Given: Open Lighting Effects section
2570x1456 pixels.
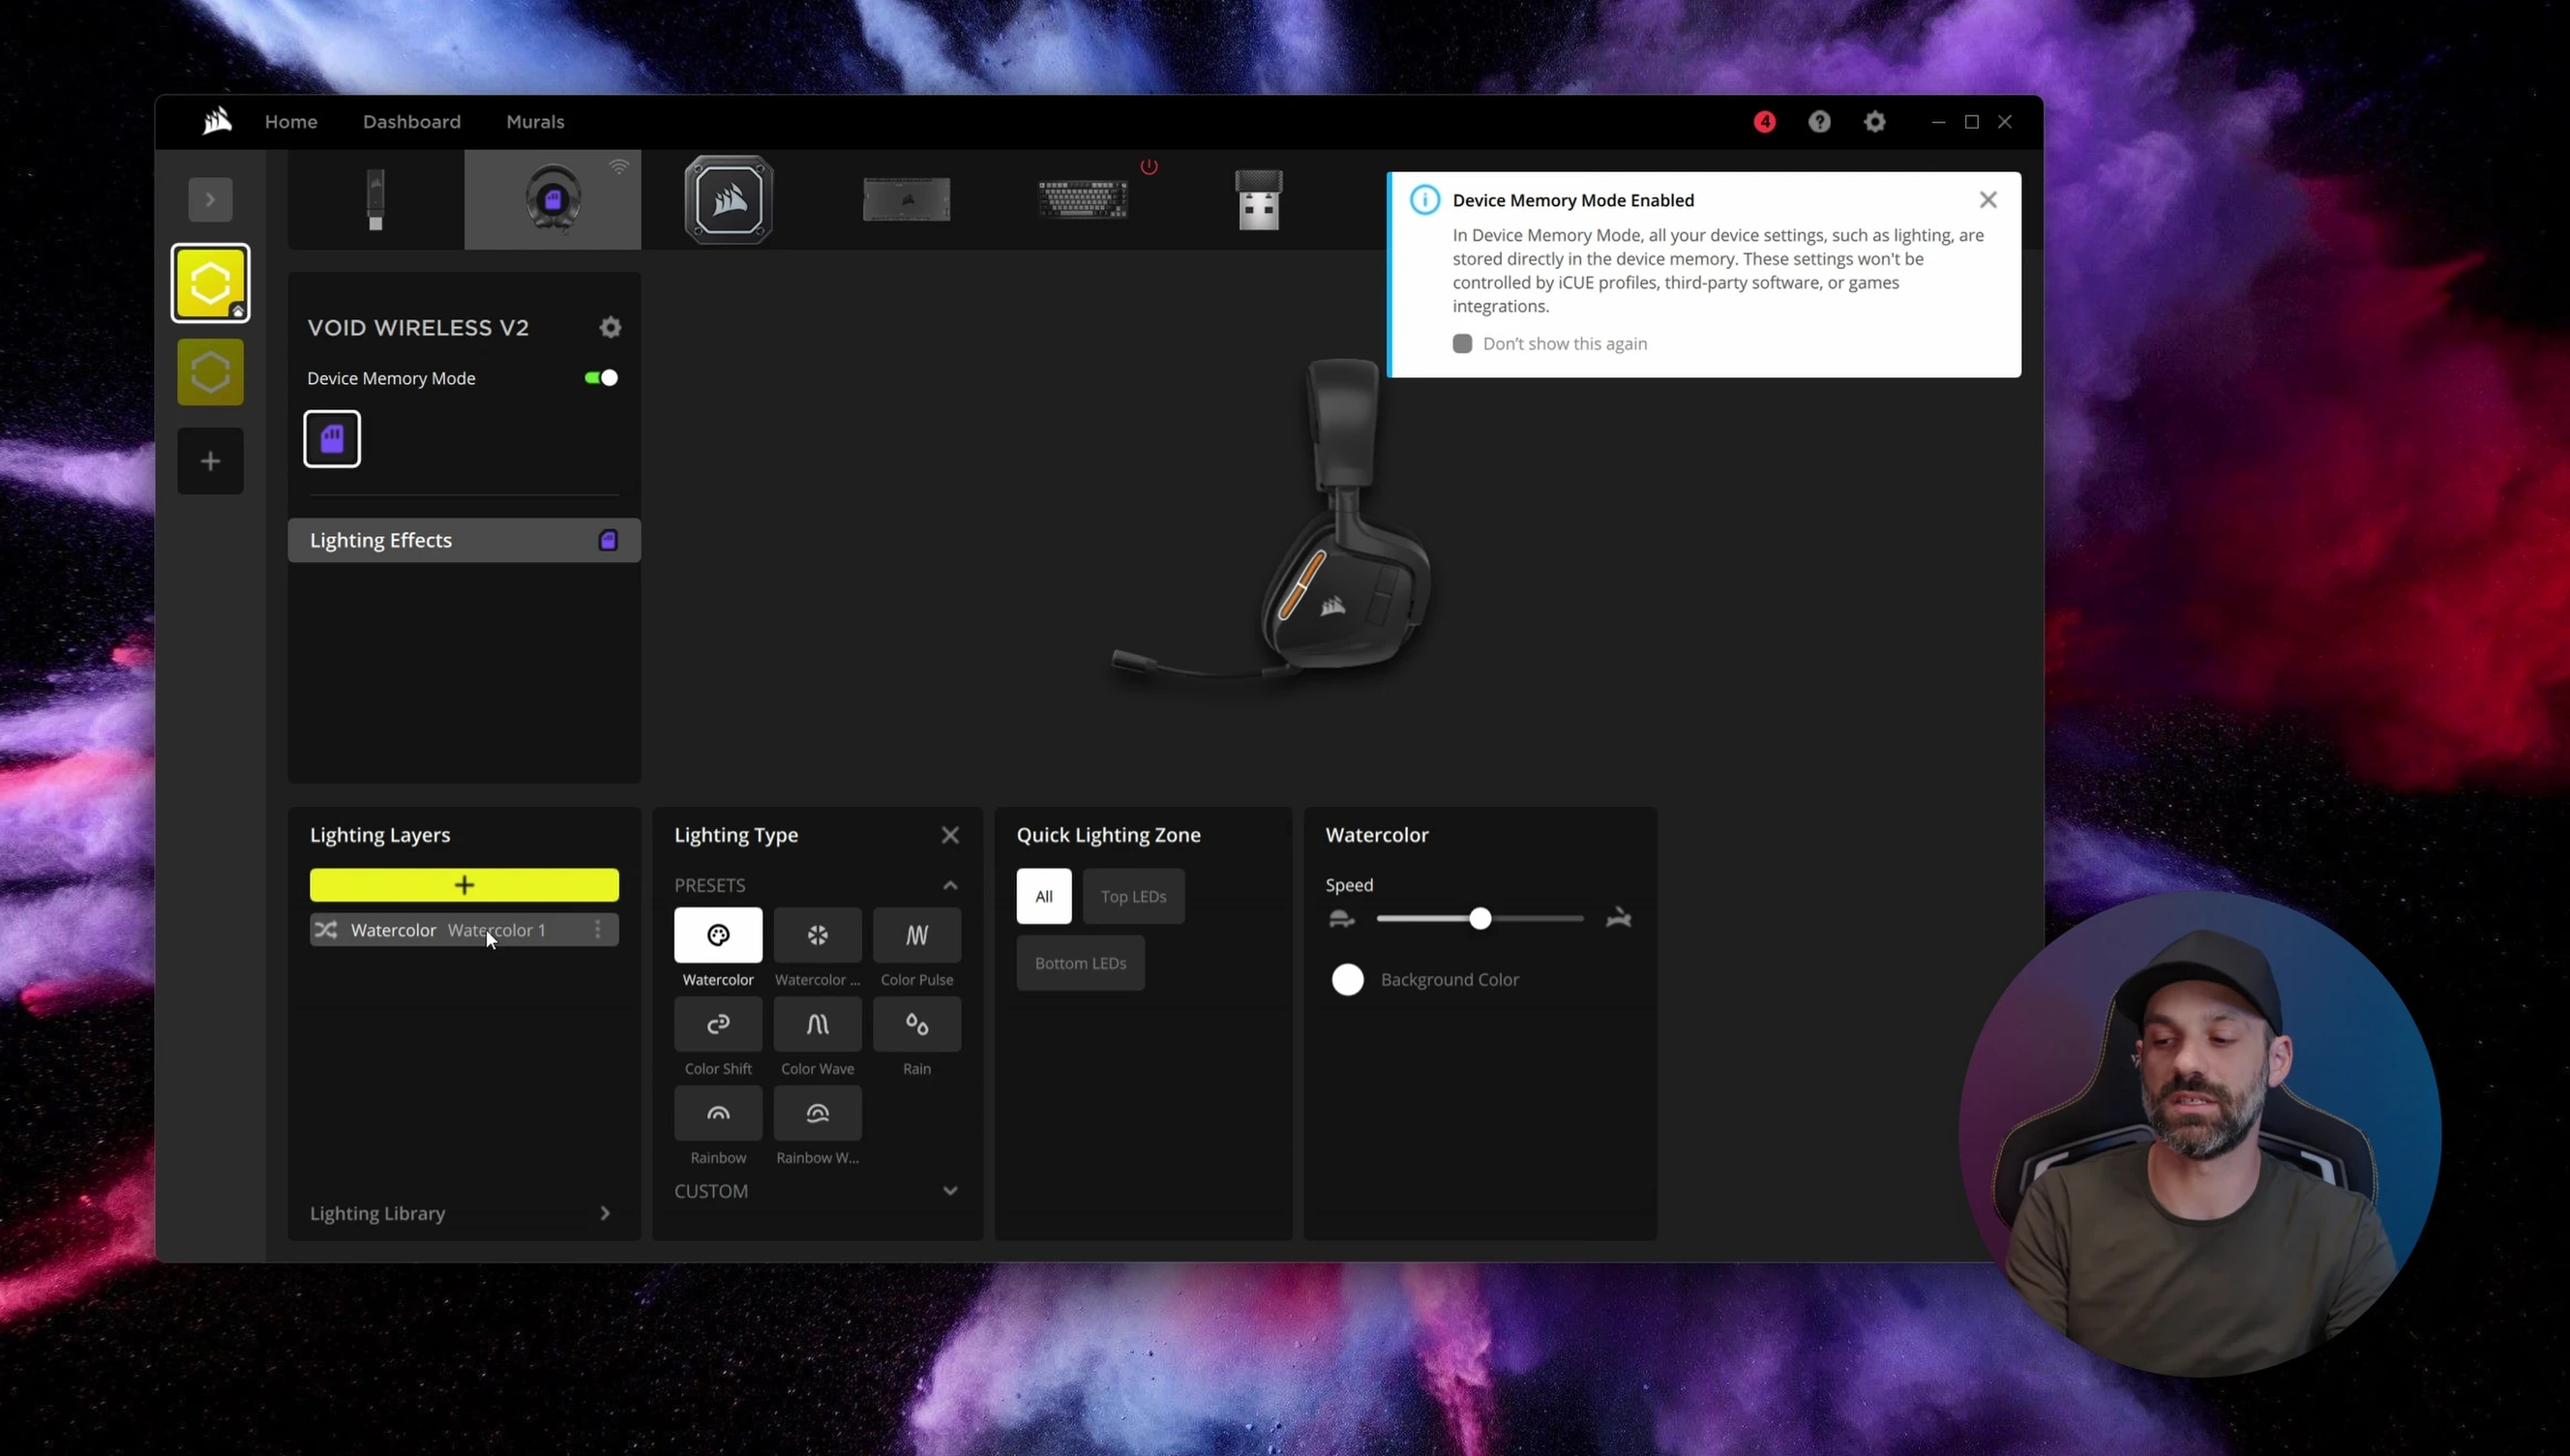Looking at the screenshot, I should tap(464, 540).
